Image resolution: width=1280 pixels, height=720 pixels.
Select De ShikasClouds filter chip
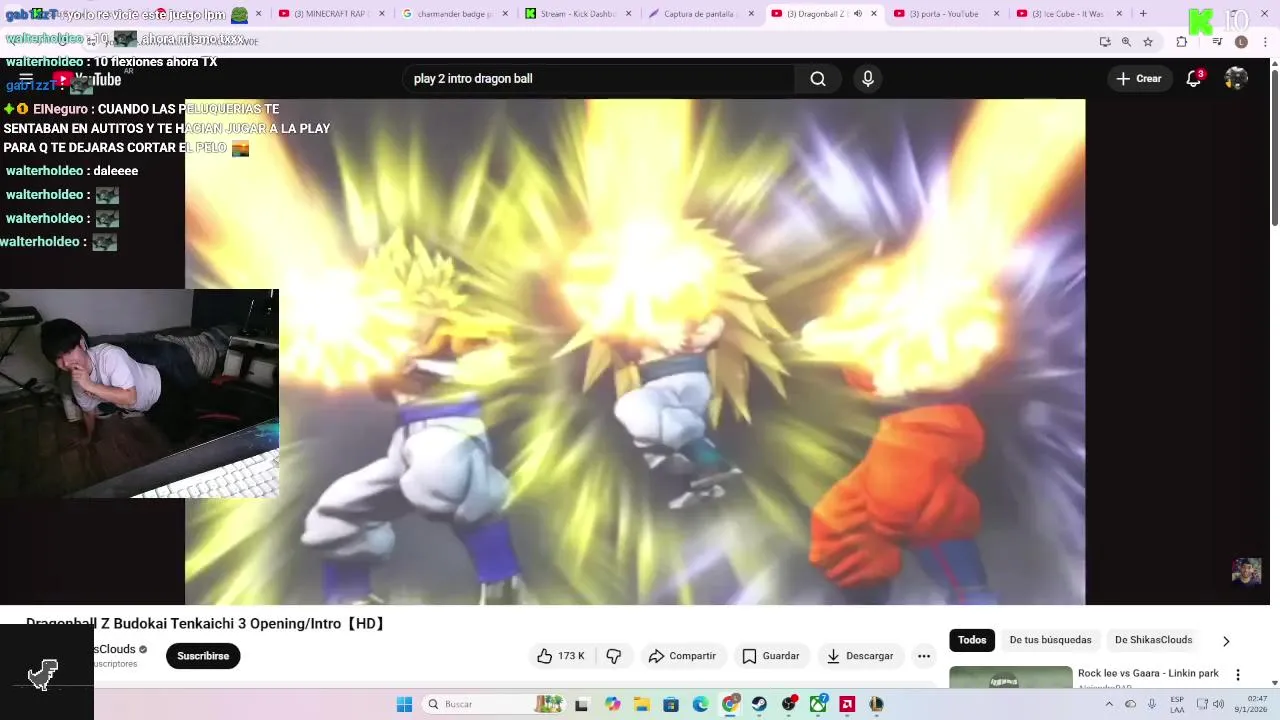point(1153,640)
